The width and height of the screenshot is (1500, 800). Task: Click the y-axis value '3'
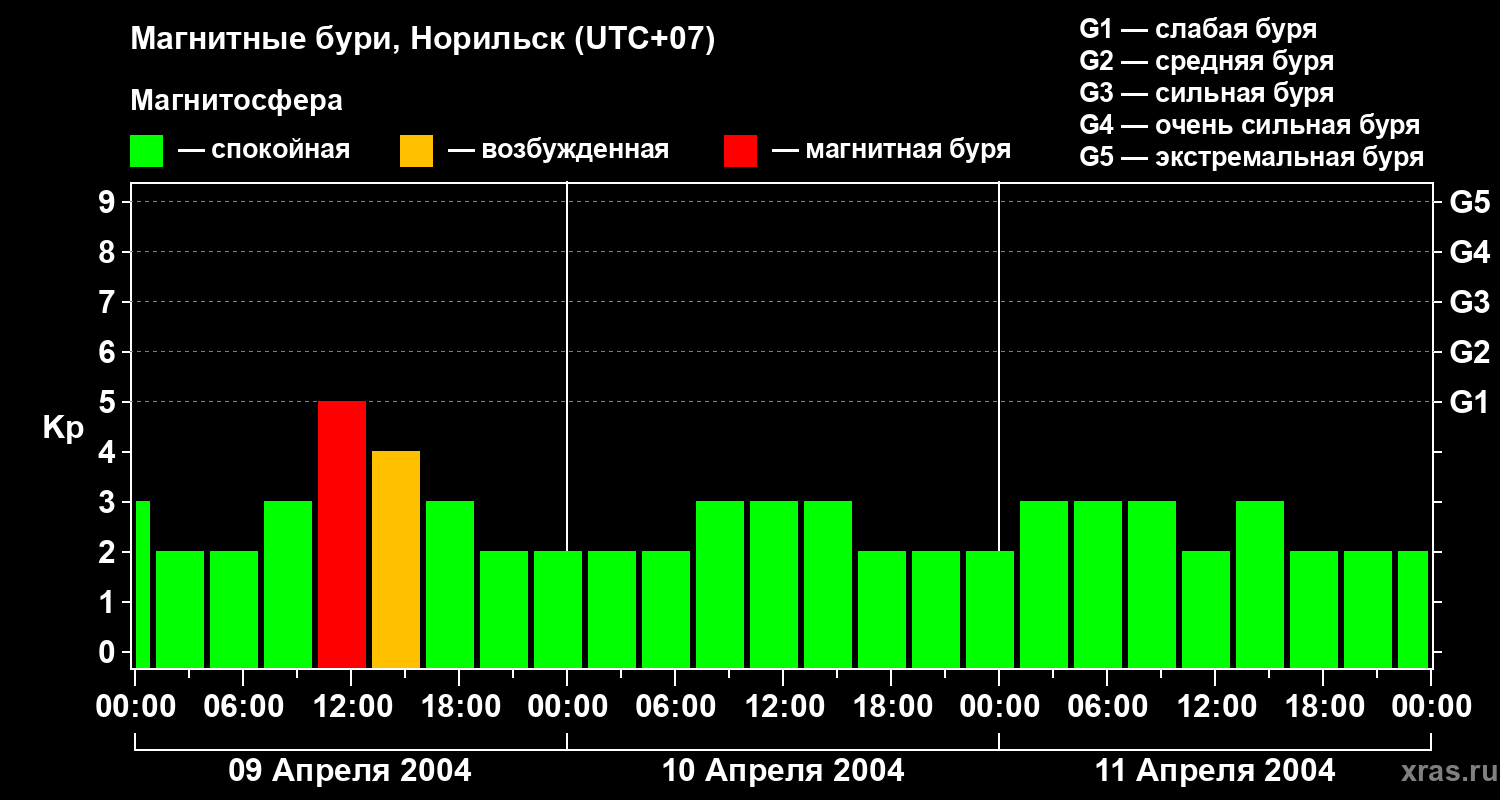tap(109, 502)
